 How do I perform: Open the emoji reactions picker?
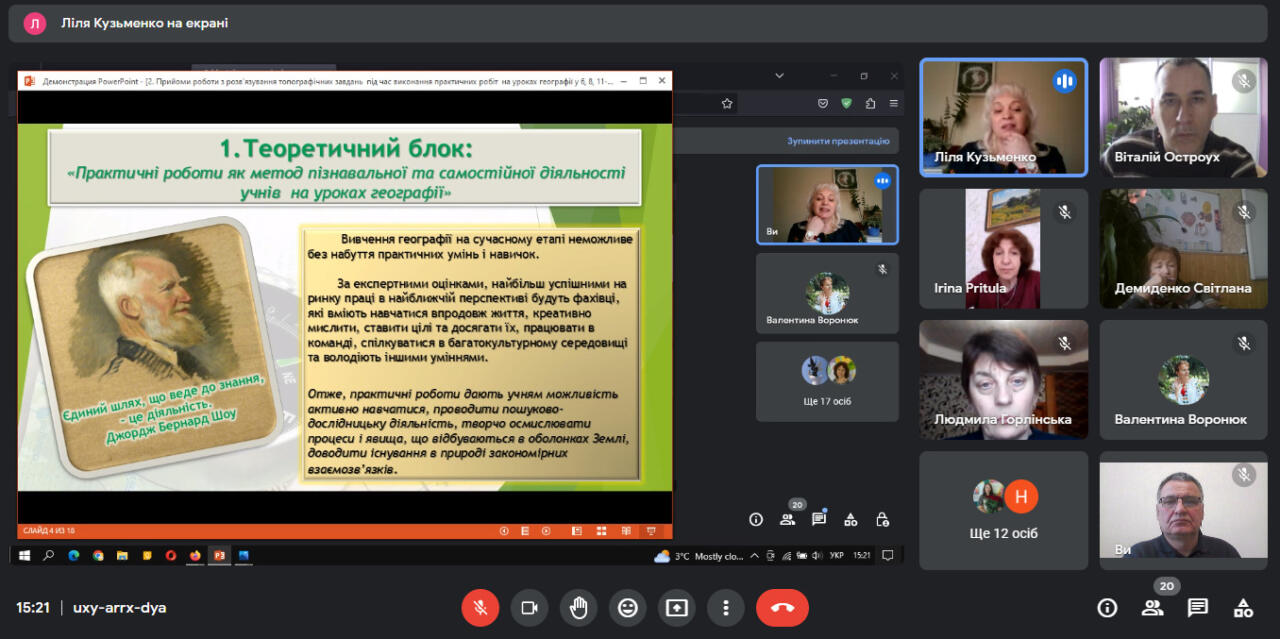(x=627, y=607)
